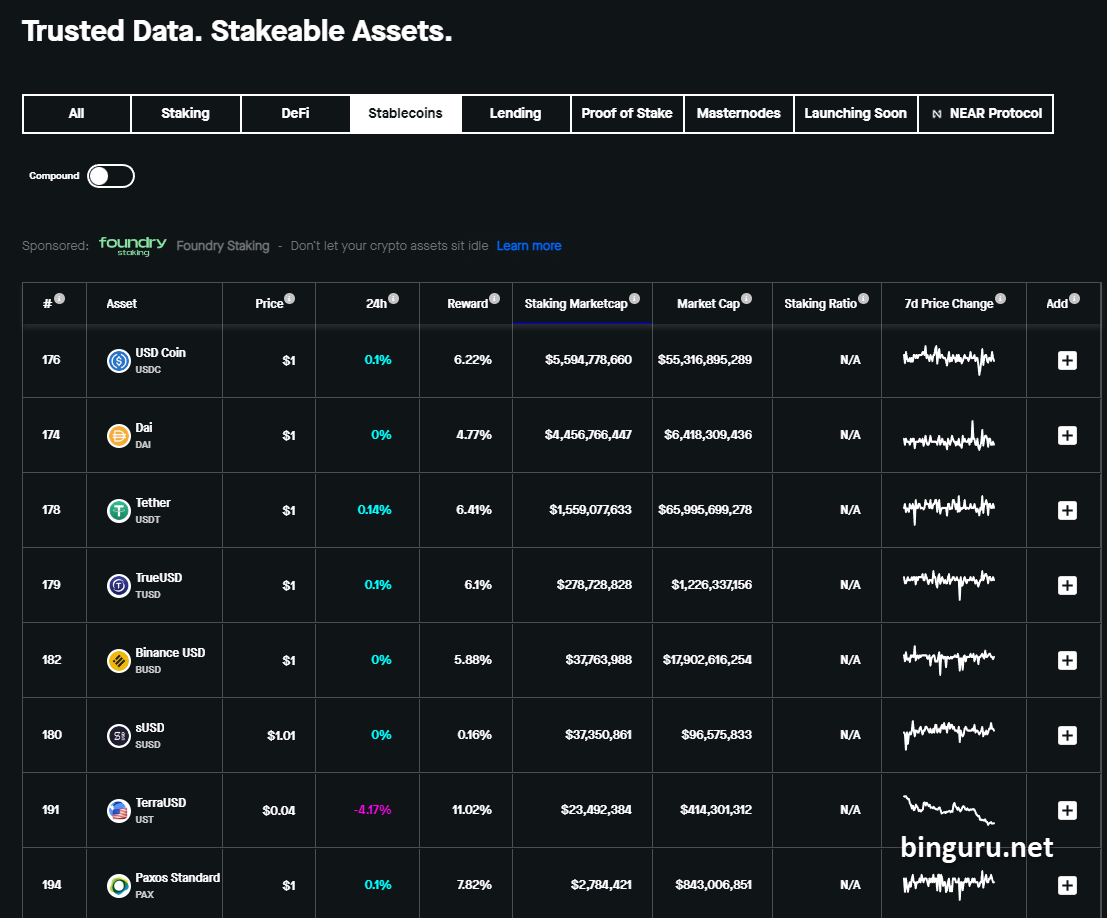The image size is (1107, 918).
Task: Click the sUSD coin logo
Action: coord(119,736)
